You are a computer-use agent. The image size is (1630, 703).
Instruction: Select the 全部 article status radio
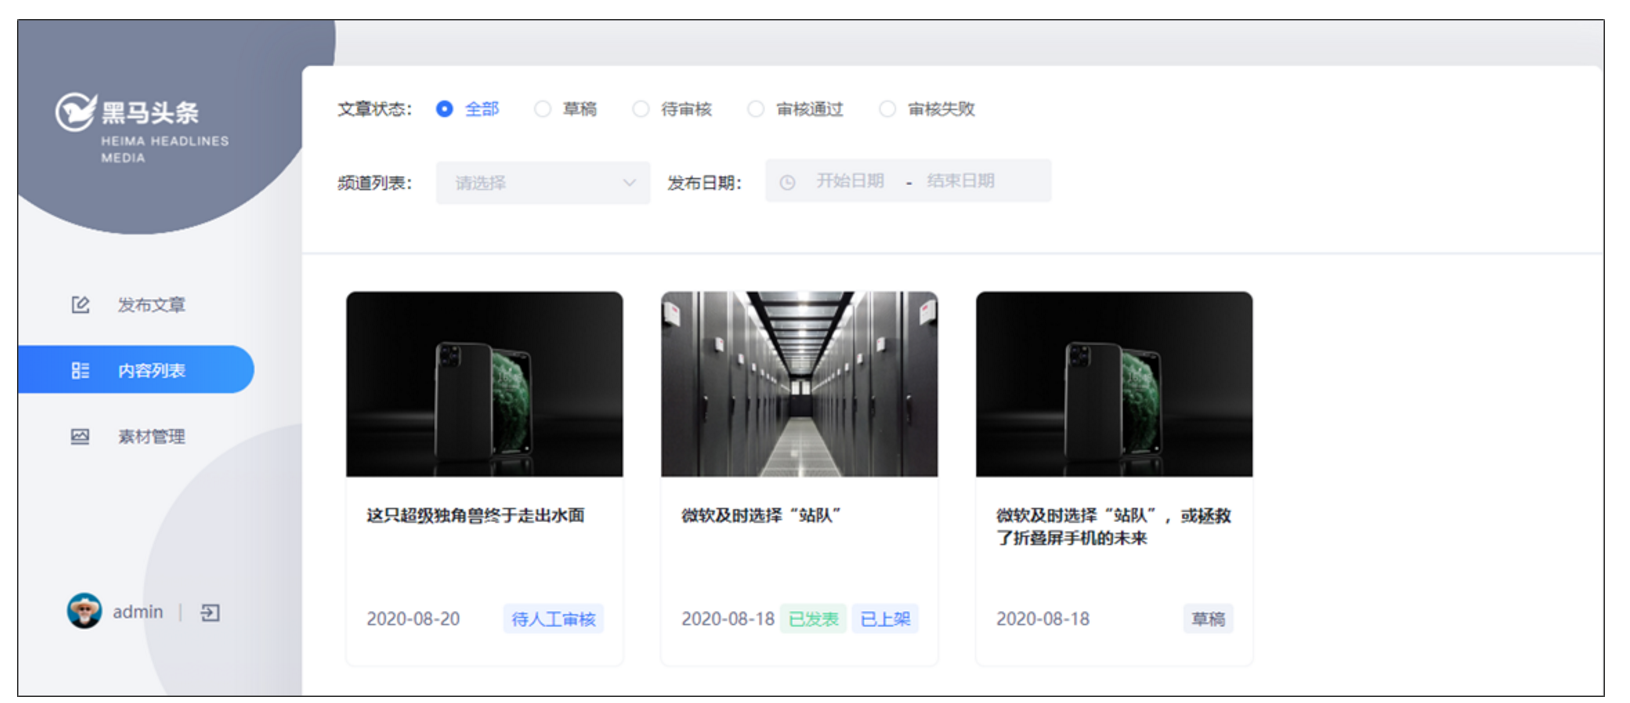point(445,109)
